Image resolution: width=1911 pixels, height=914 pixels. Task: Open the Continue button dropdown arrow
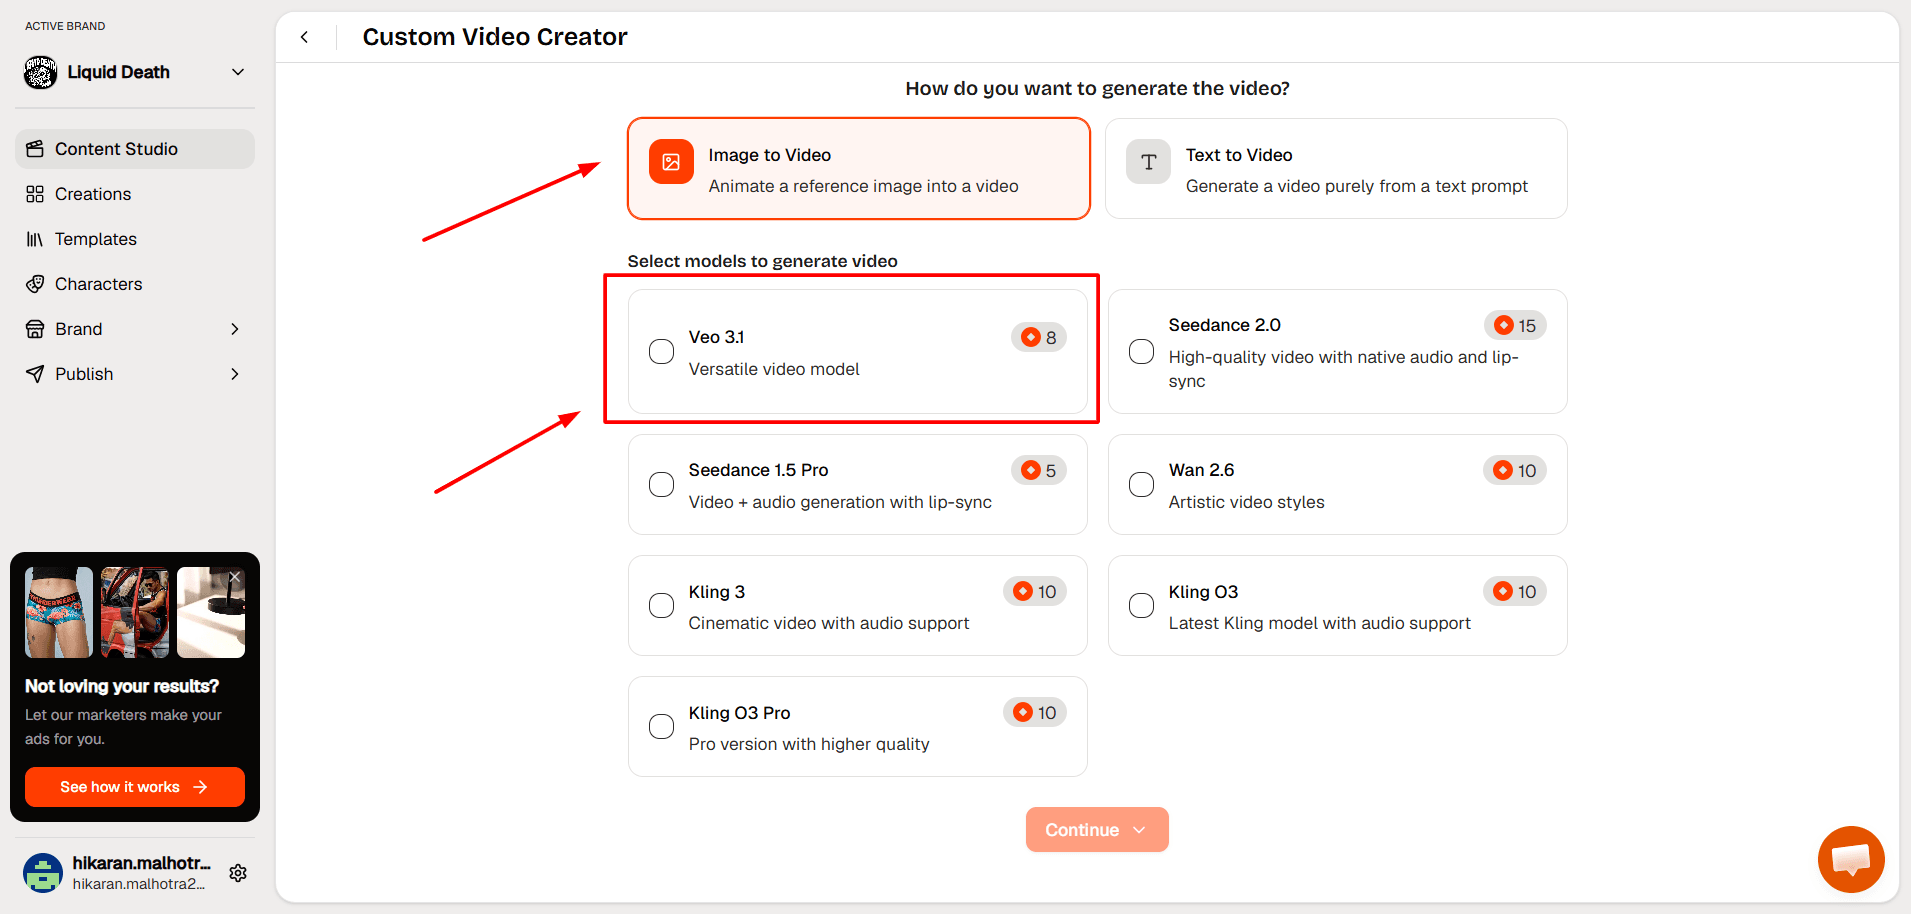(1139, 830)
